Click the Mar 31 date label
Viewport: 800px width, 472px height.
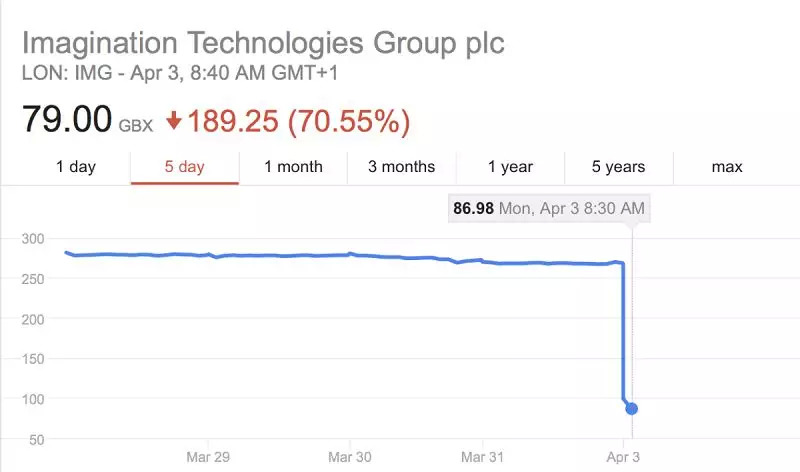click(483, 456)
